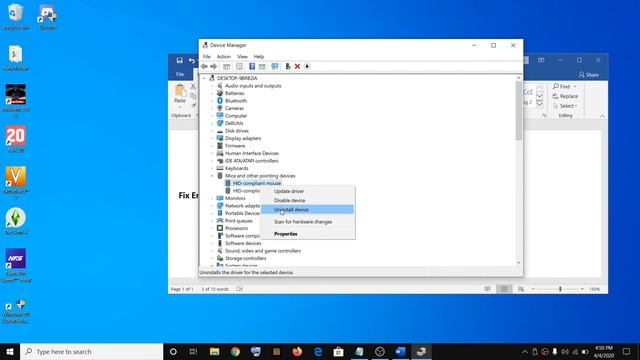Choose Properties from context menu

pos(307,234)
